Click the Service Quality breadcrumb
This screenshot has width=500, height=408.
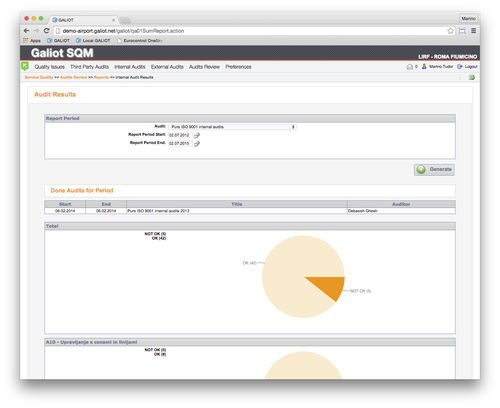click(39, 77)
